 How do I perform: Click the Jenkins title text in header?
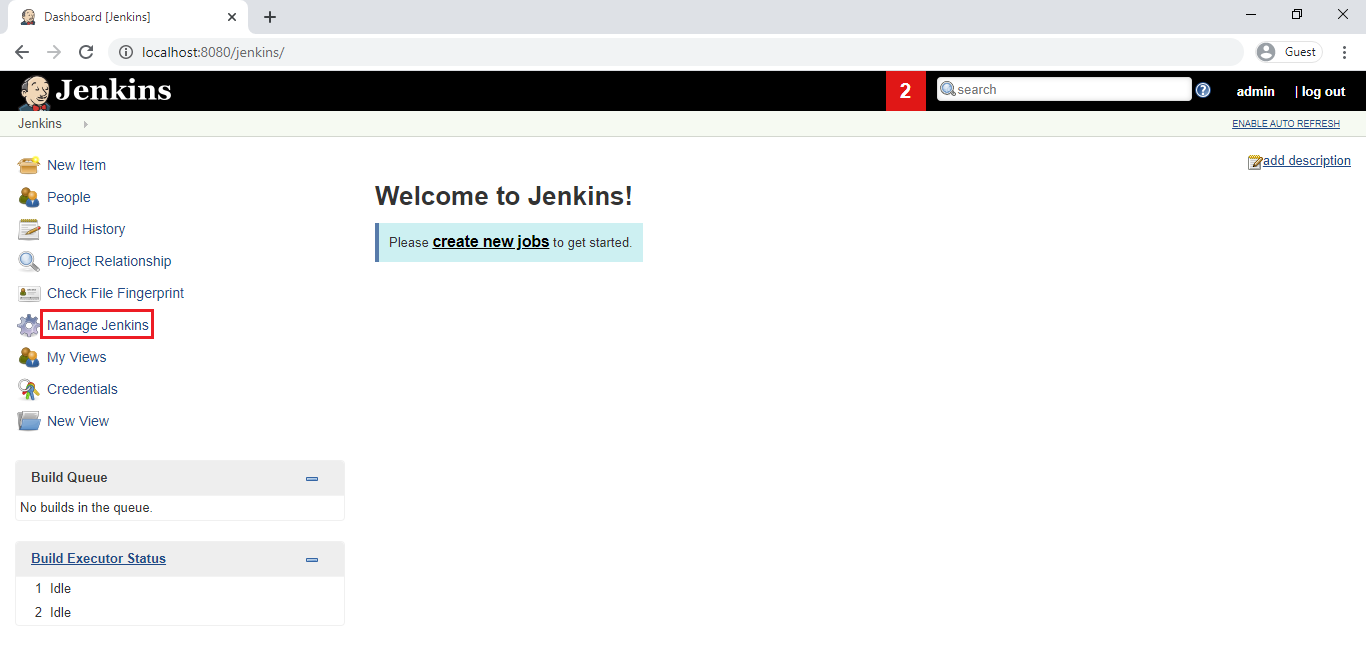[113, 91]
